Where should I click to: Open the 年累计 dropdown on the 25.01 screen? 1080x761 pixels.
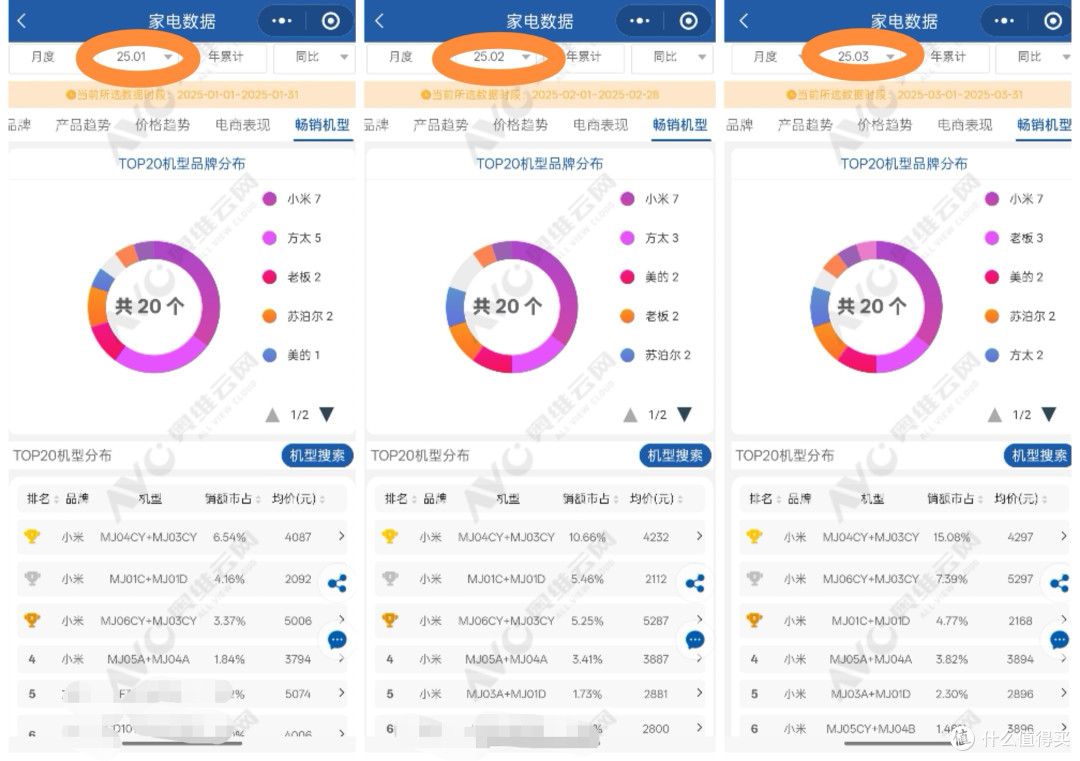click(x=227, y=56)
